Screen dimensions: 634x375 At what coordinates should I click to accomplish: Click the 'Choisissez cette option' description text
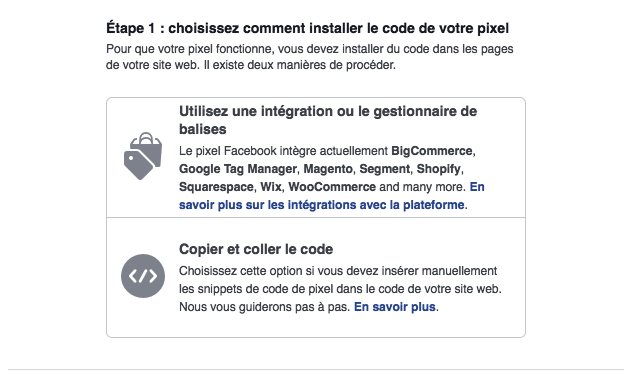click(340, 280)
